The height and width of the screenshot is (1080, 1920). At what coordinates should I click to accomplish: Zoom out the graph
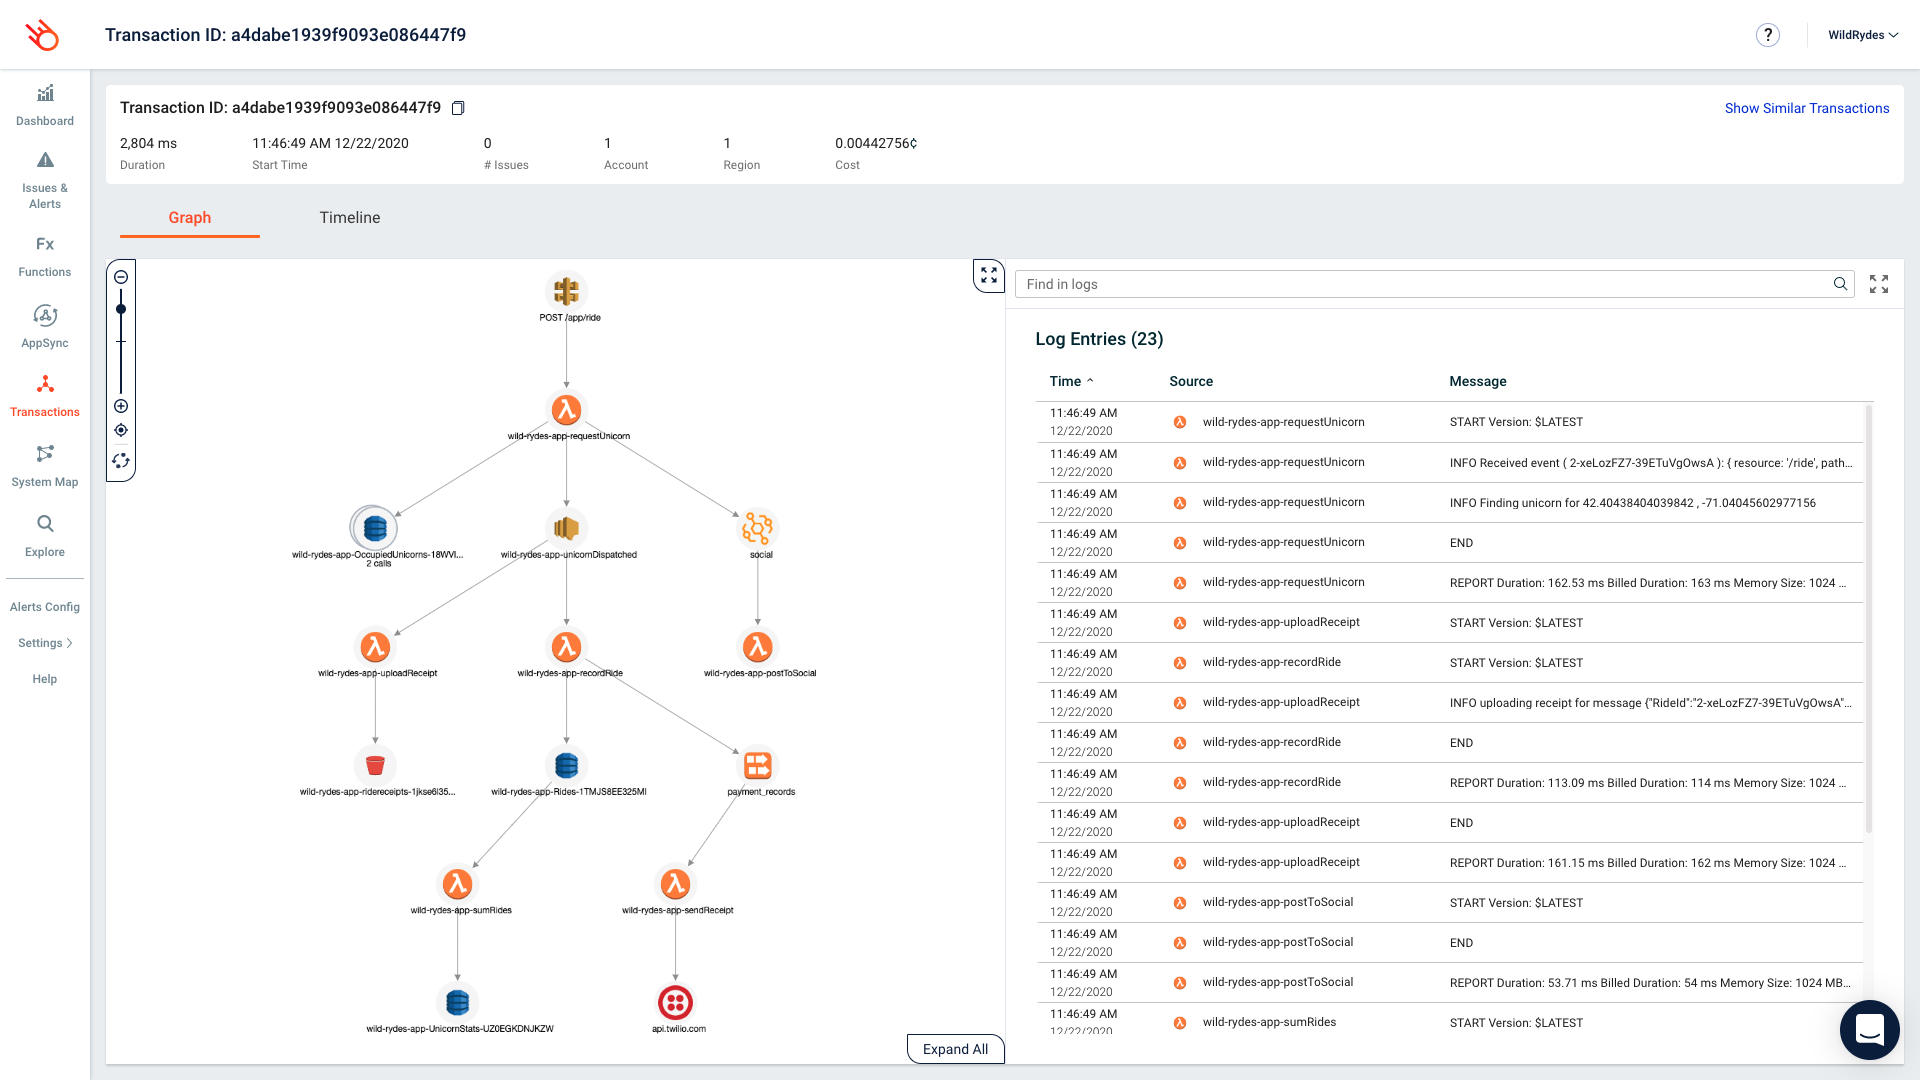pos(121,277)
